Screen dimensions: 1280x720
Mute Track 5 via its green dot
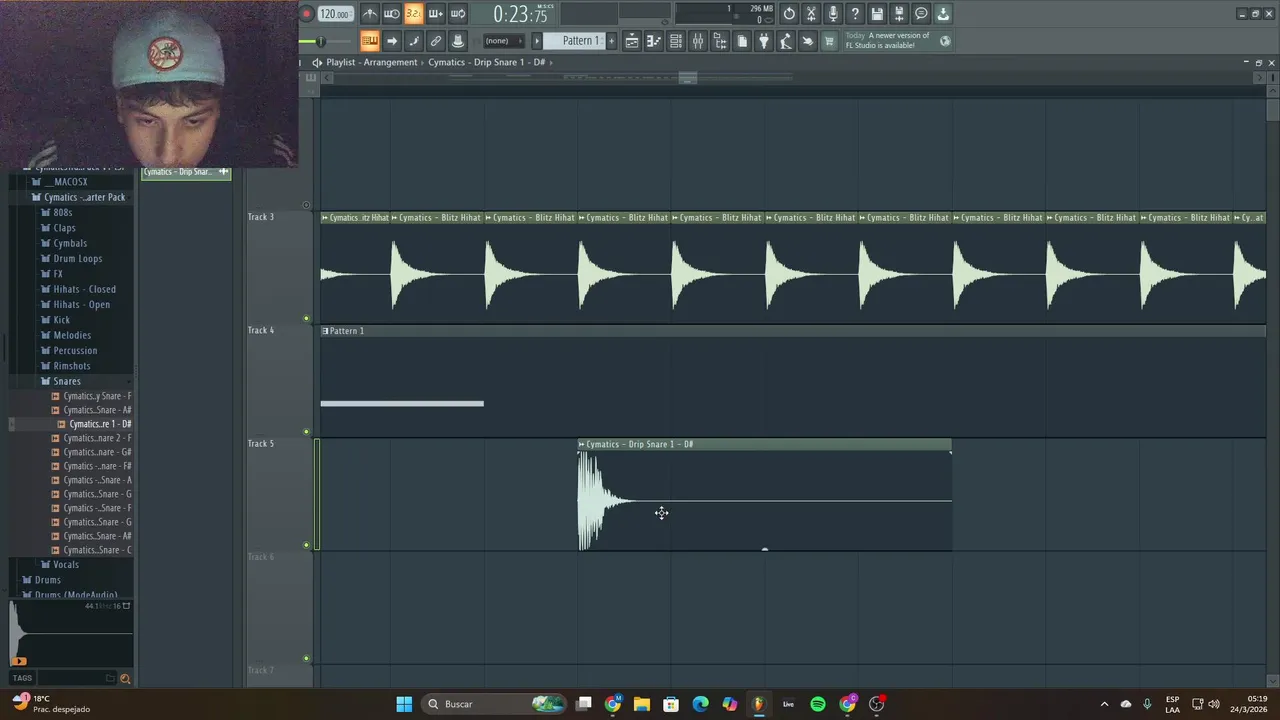(306, 545)
